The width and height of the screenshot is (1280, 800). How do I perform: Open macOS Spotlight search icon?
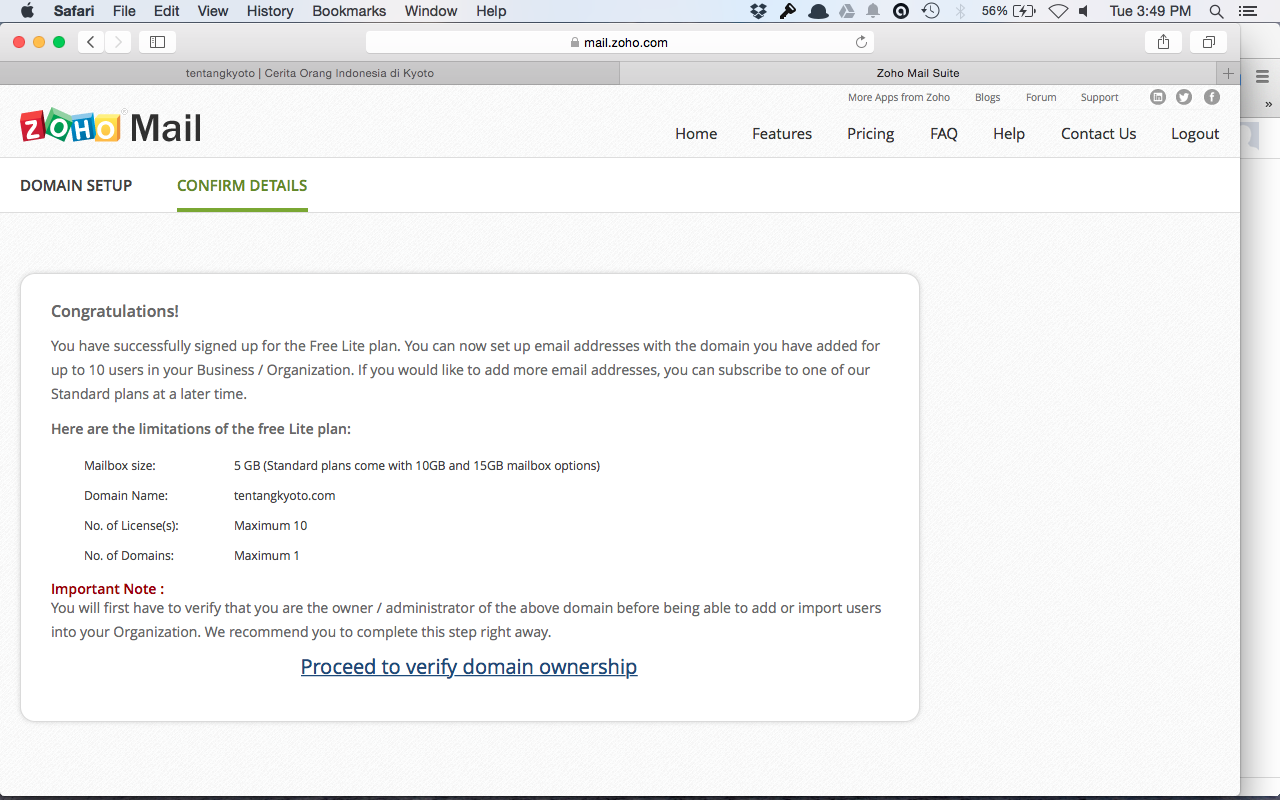[x=1216, y=11]
